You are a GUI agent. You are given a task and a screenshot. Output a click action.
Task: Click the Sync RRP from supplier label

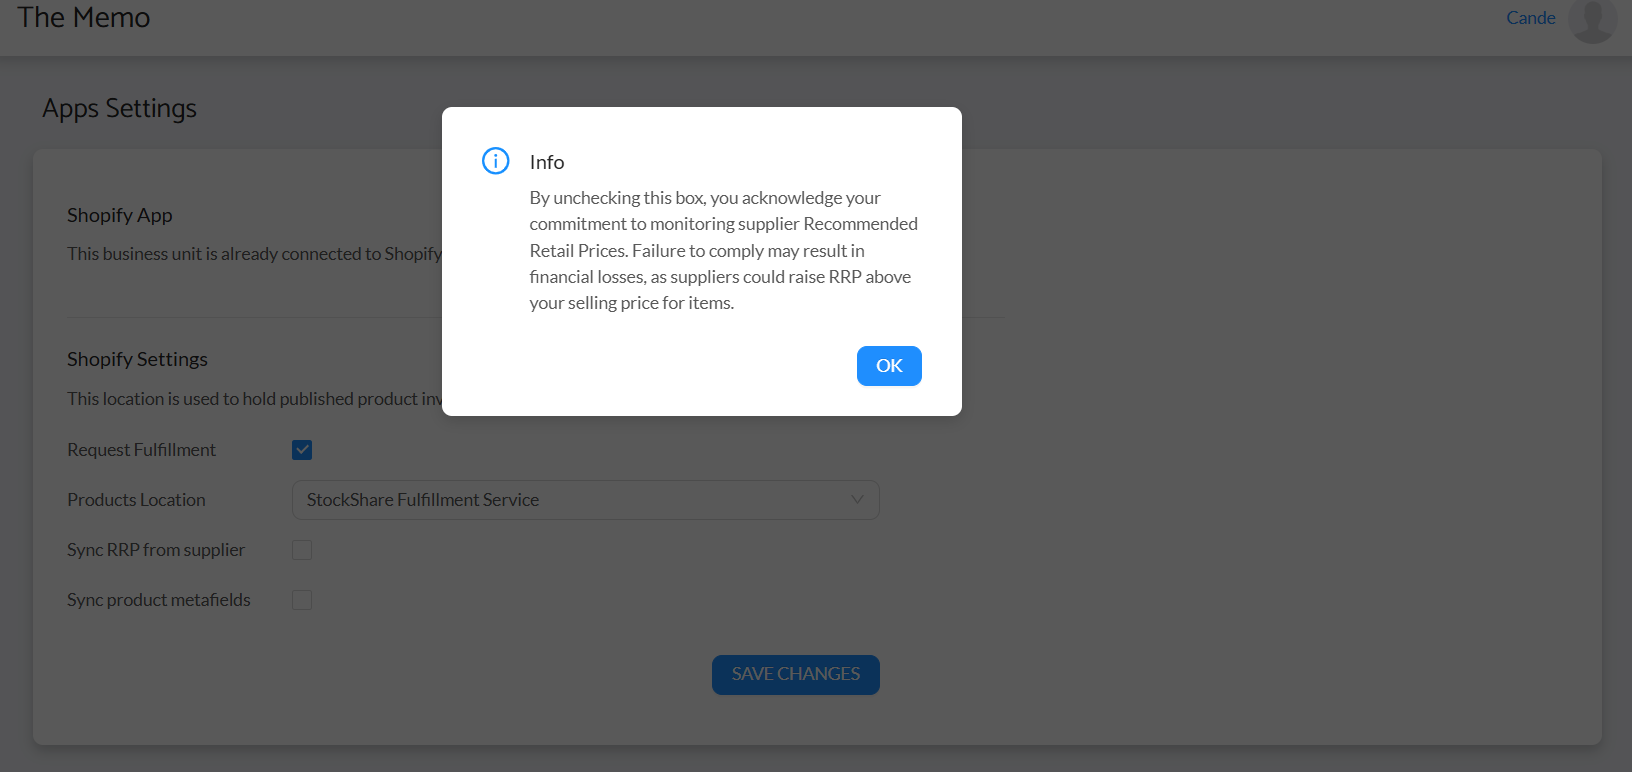tap(156, 550)
